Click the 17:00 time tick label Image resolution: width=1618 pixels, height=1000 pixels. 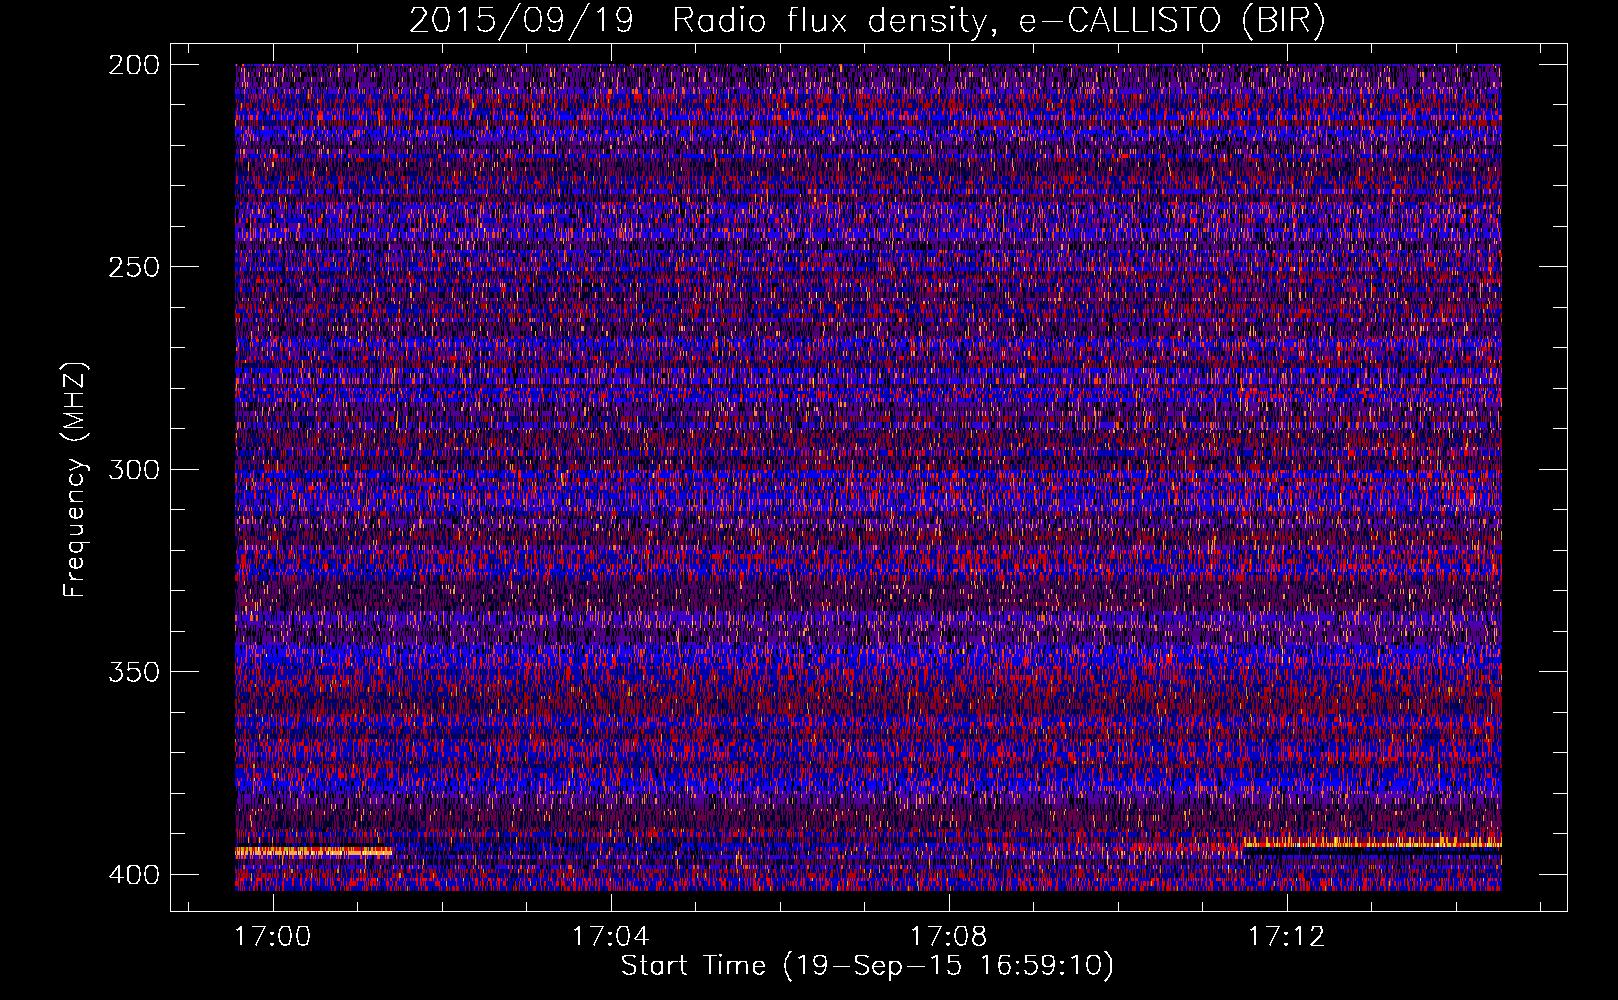tap(273, 936)
